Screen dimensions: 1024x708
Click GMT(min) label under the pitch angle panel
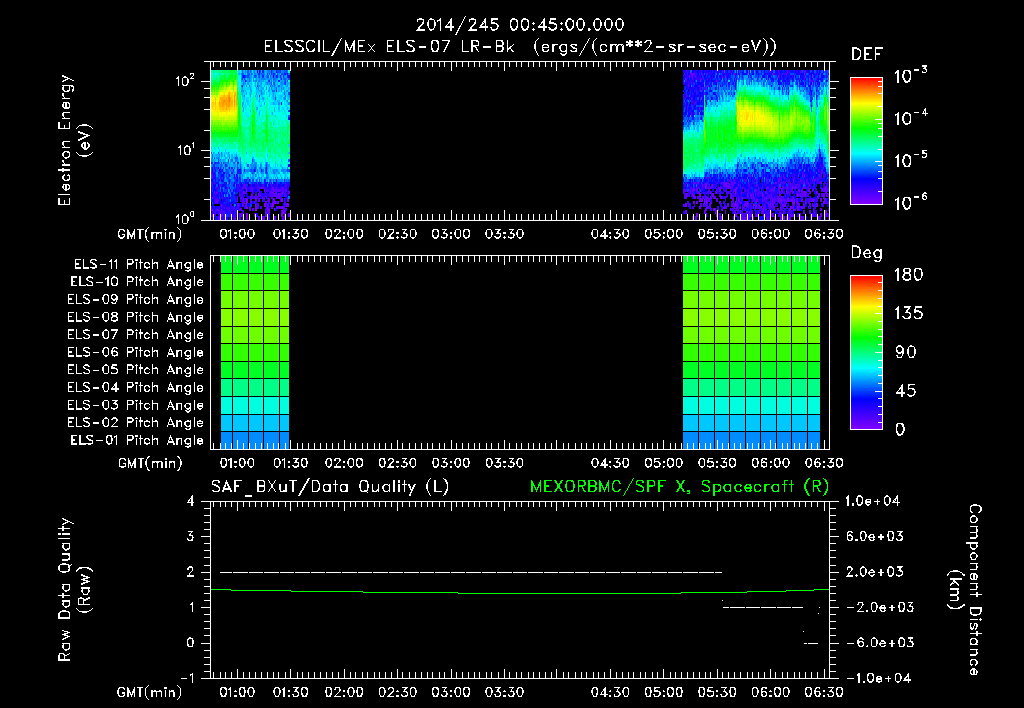click(x=150, y=463)
